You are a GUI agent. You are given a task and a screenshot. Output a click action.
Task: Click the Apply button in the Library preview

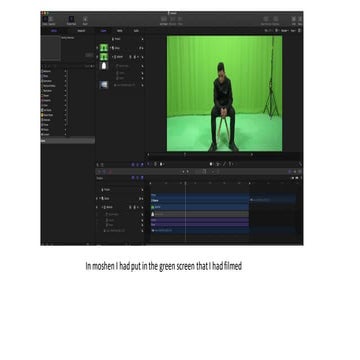(x=89, y=55)
